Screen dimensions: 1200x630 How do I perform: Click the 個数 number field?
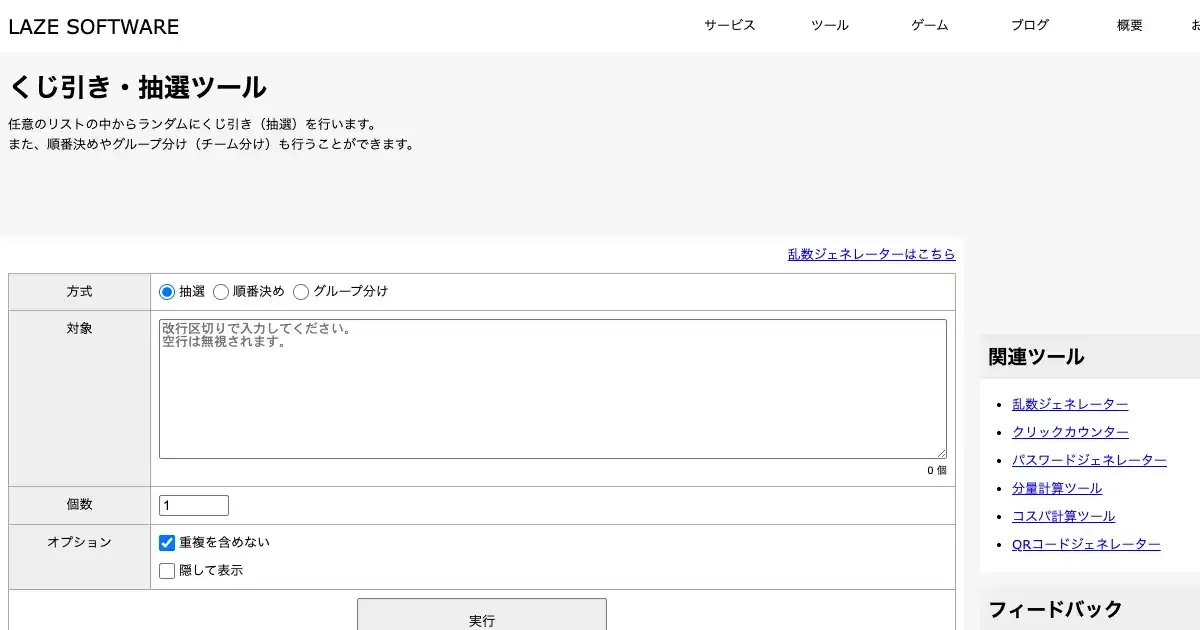(x=194, y=506)
